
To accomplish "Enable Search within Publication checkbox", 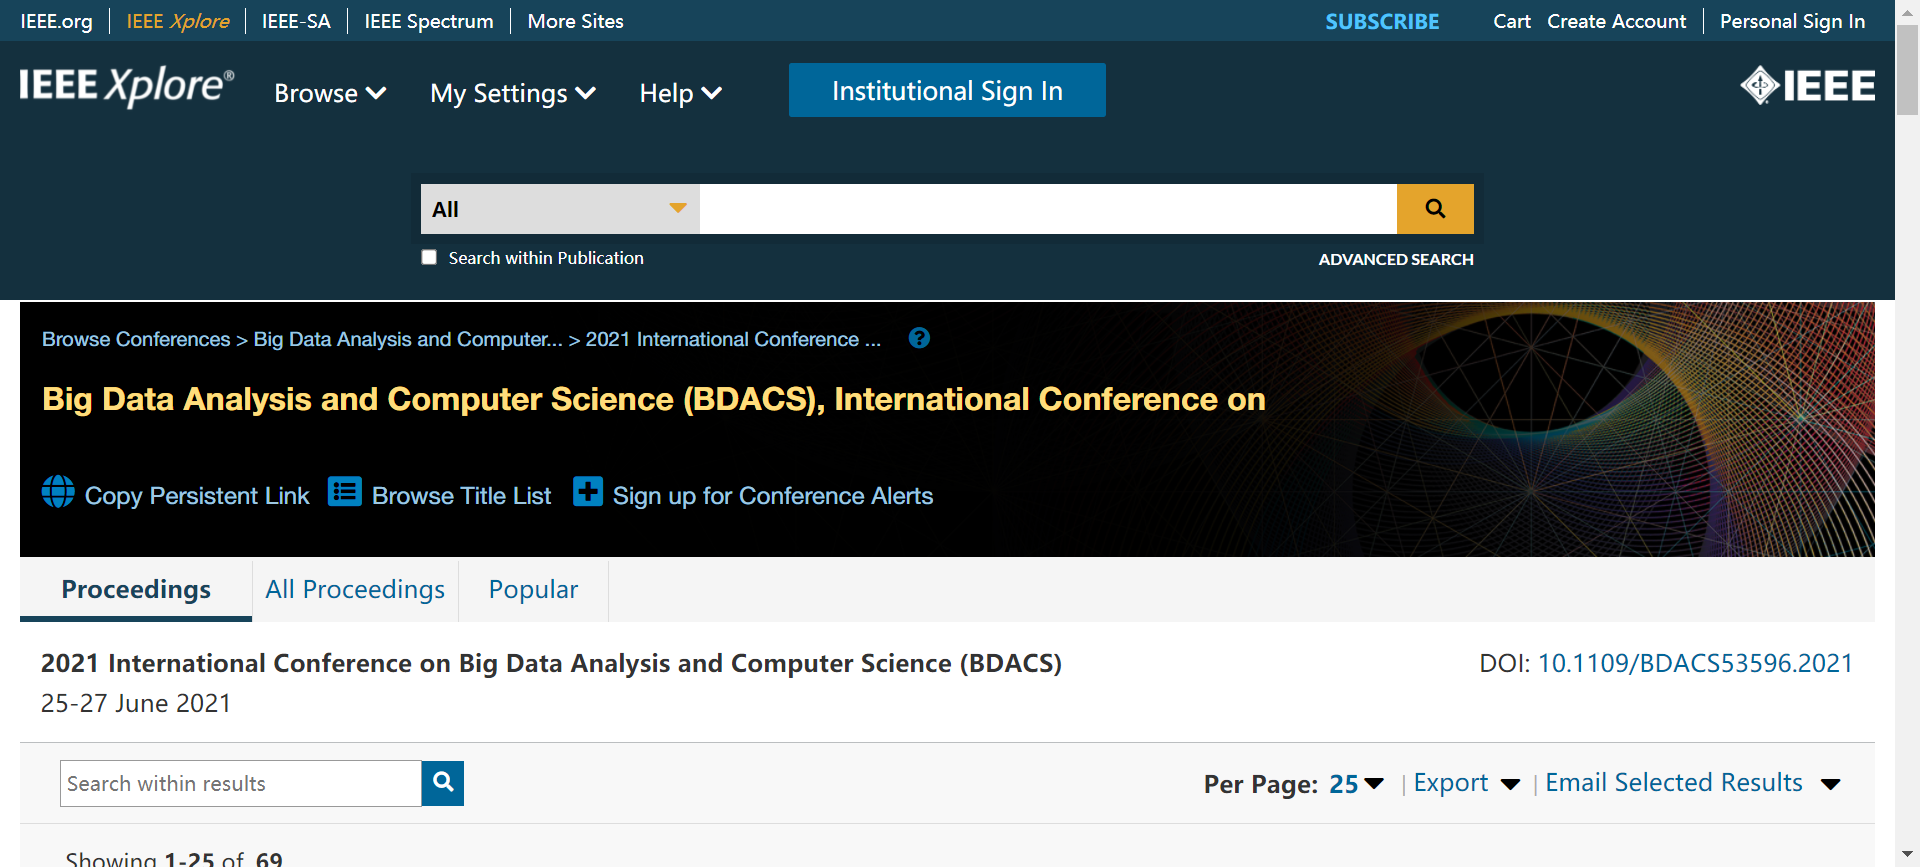I will pos(429,257).
